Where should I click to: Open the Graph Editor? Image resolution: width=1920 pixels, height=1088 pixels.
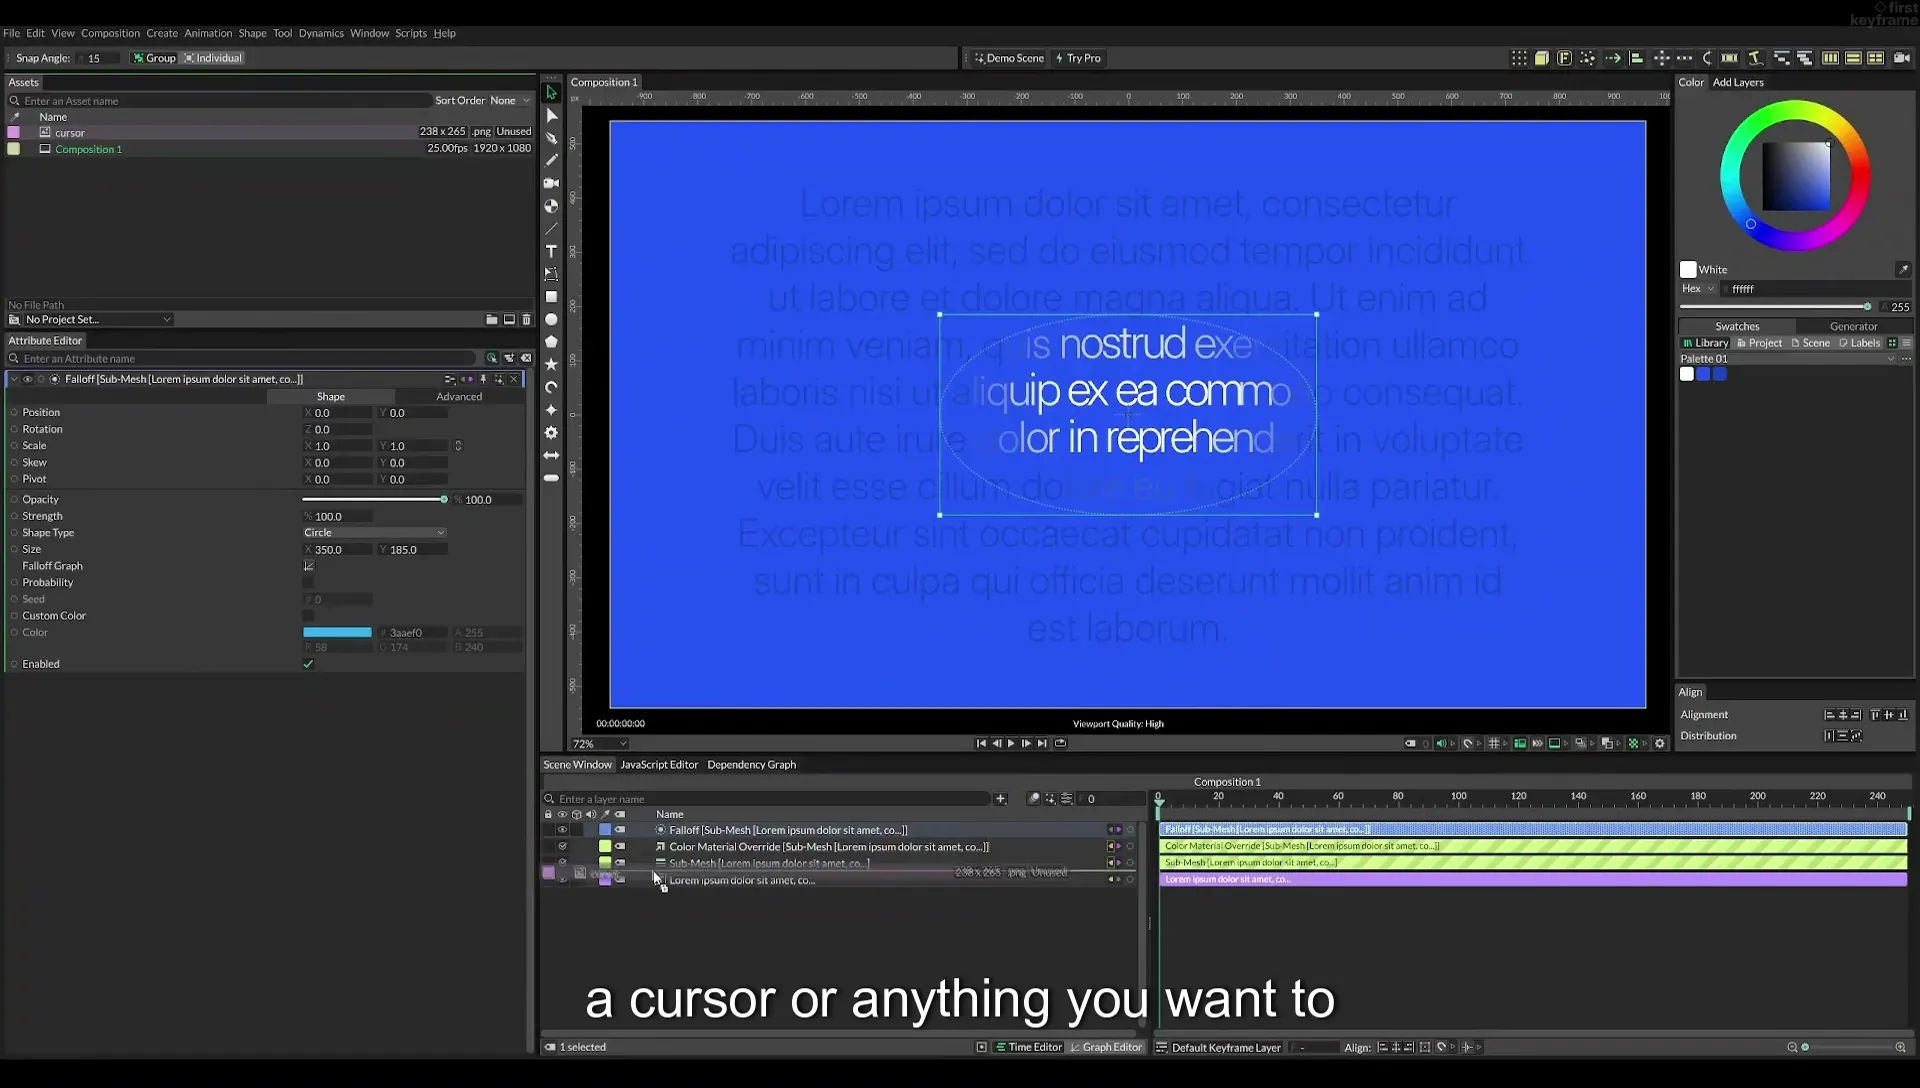pyautogui.click(x=1106, y=1047)
